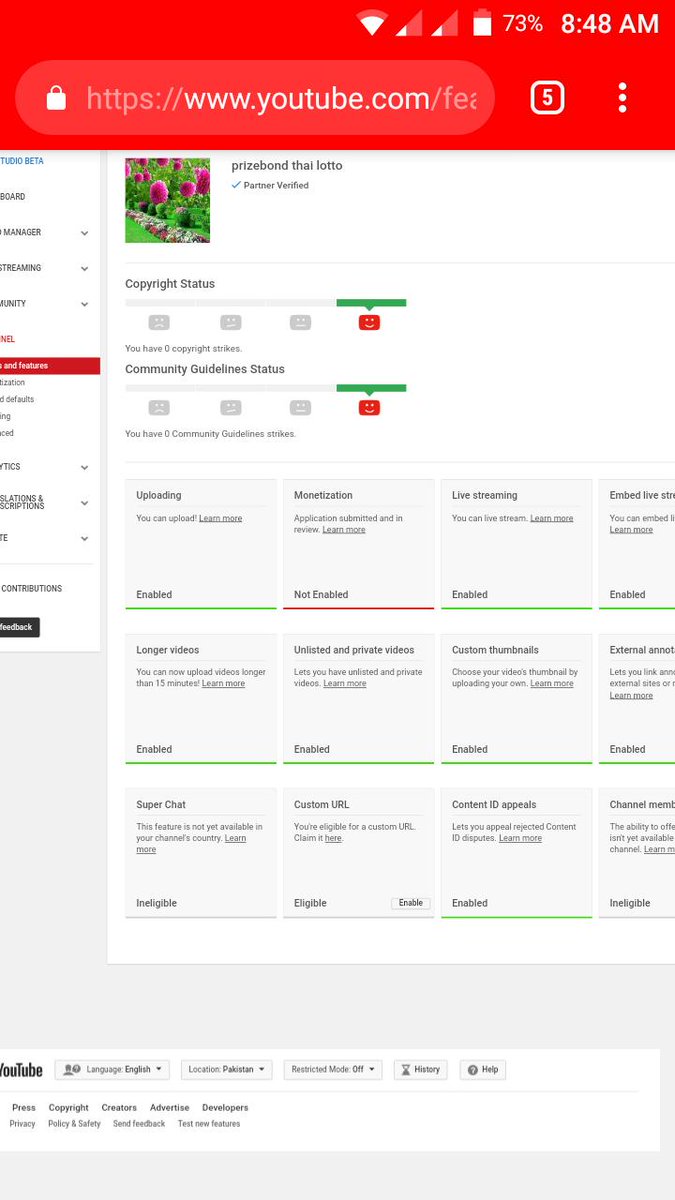This screenshot has width=675, height=1200.
Task: Open the browser three-dot overflow menu
Action: pyautogui.click(x=622, y=97)
